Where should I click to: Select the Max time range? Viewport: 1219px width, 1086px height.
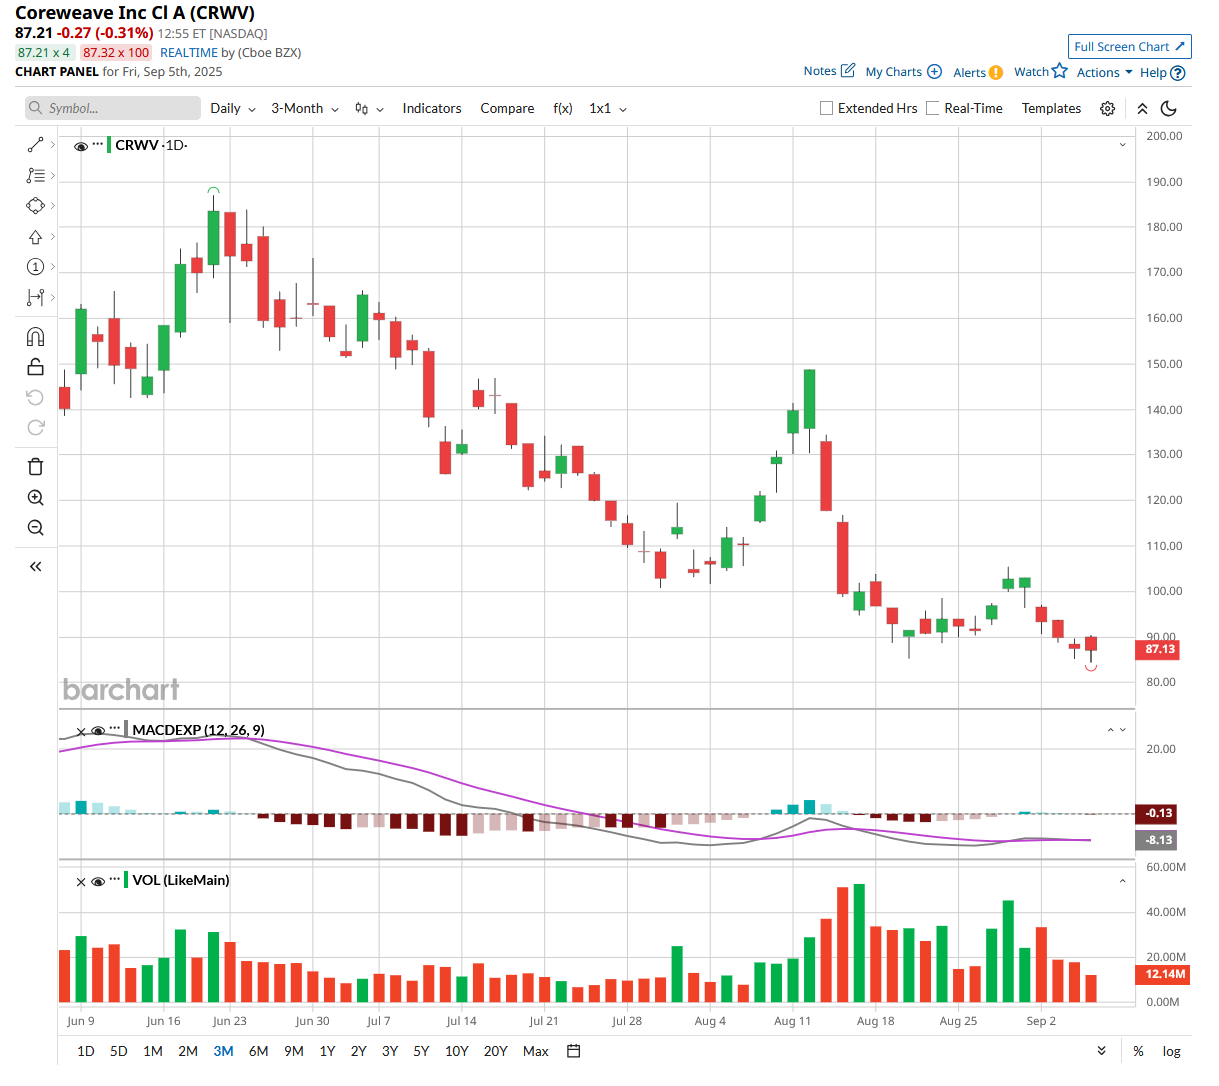click(536, 1051)
